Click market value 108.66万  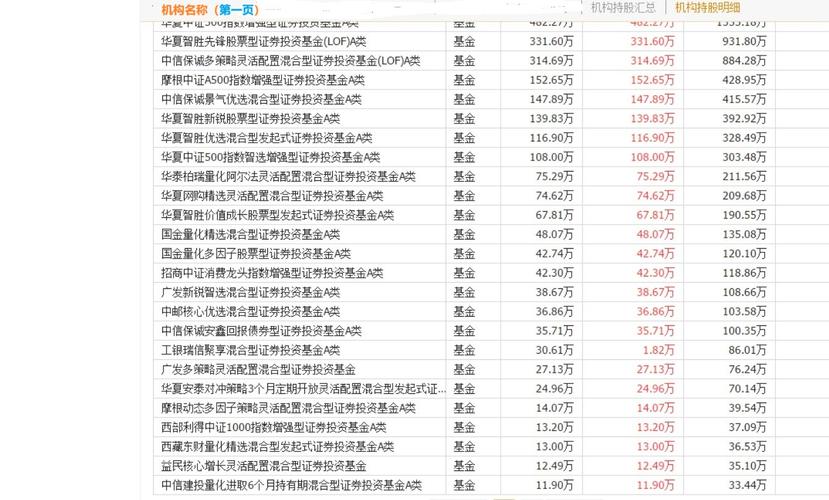coord(744,292)
